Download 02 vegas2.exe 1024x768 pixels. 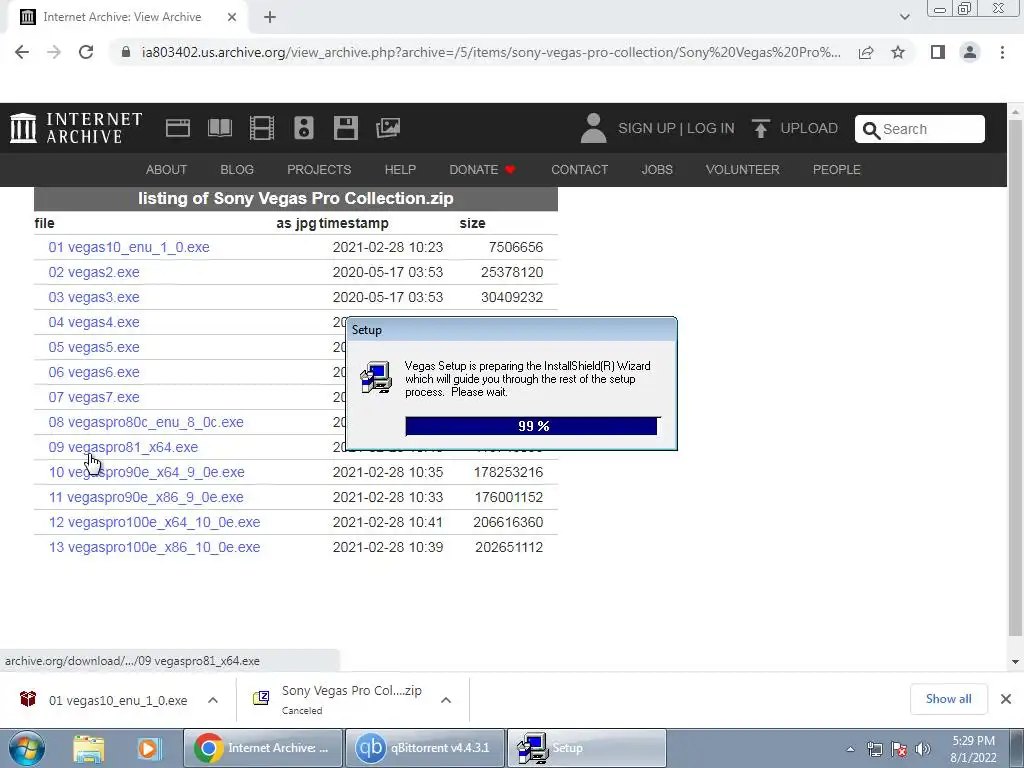point(93,272)
